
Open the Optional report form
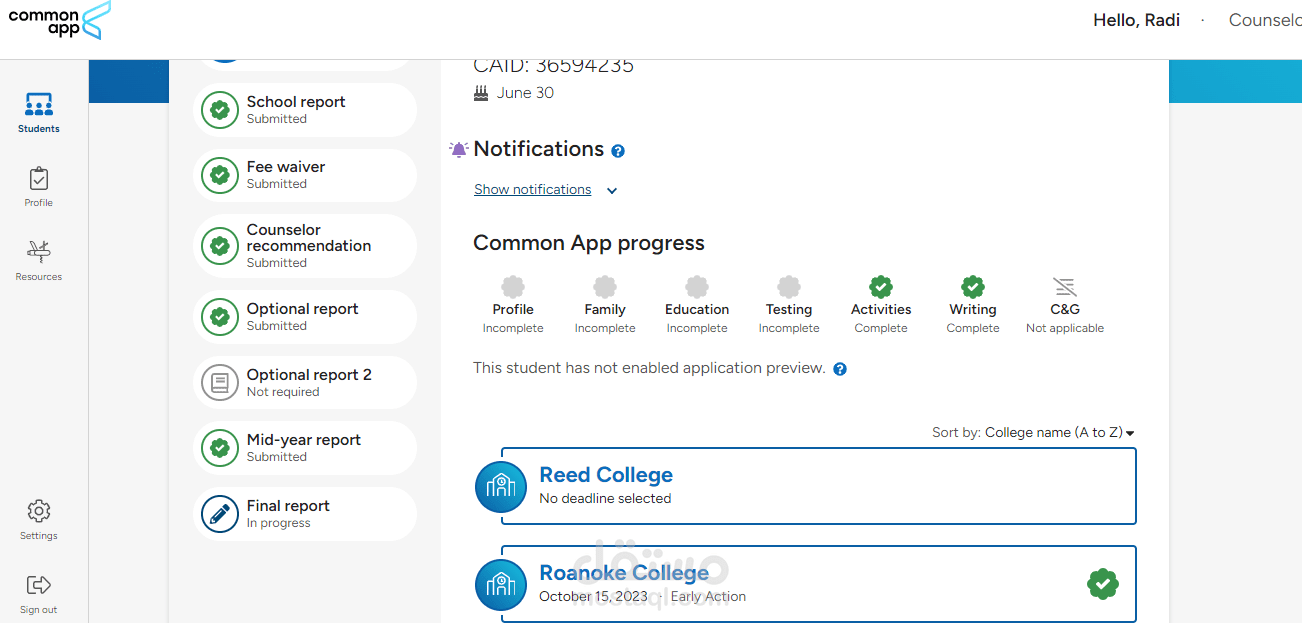(x=305, y=317)
